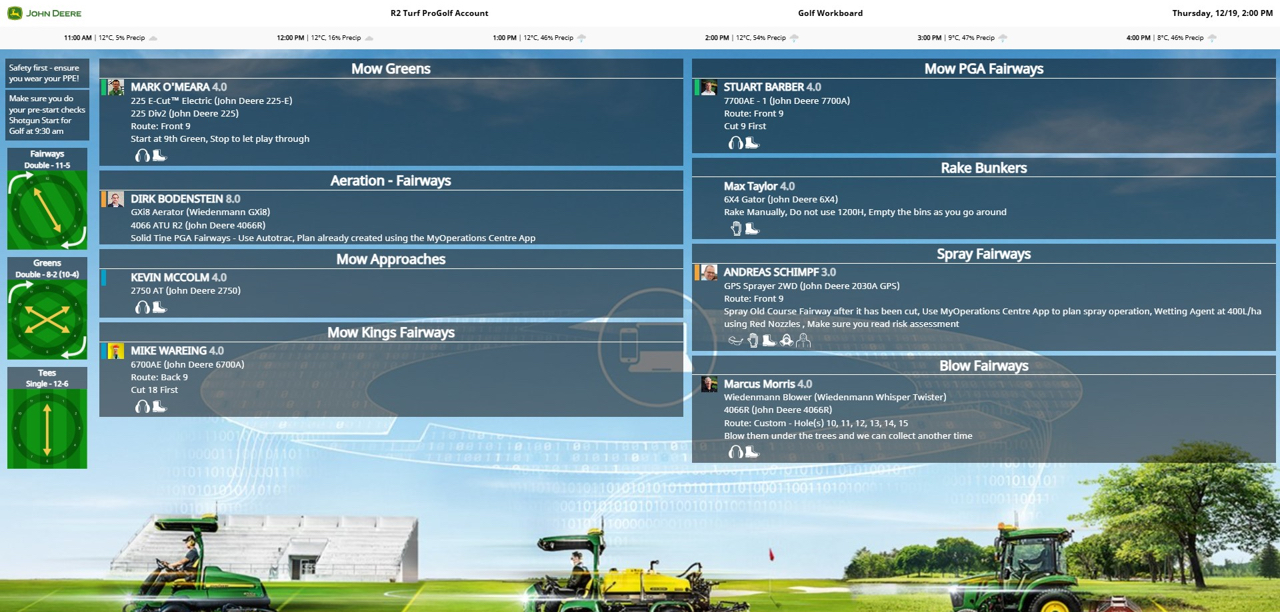Click safety boots icon under Kevin McColm
This screenshot has width=1280, height=612.
(159, 308)
